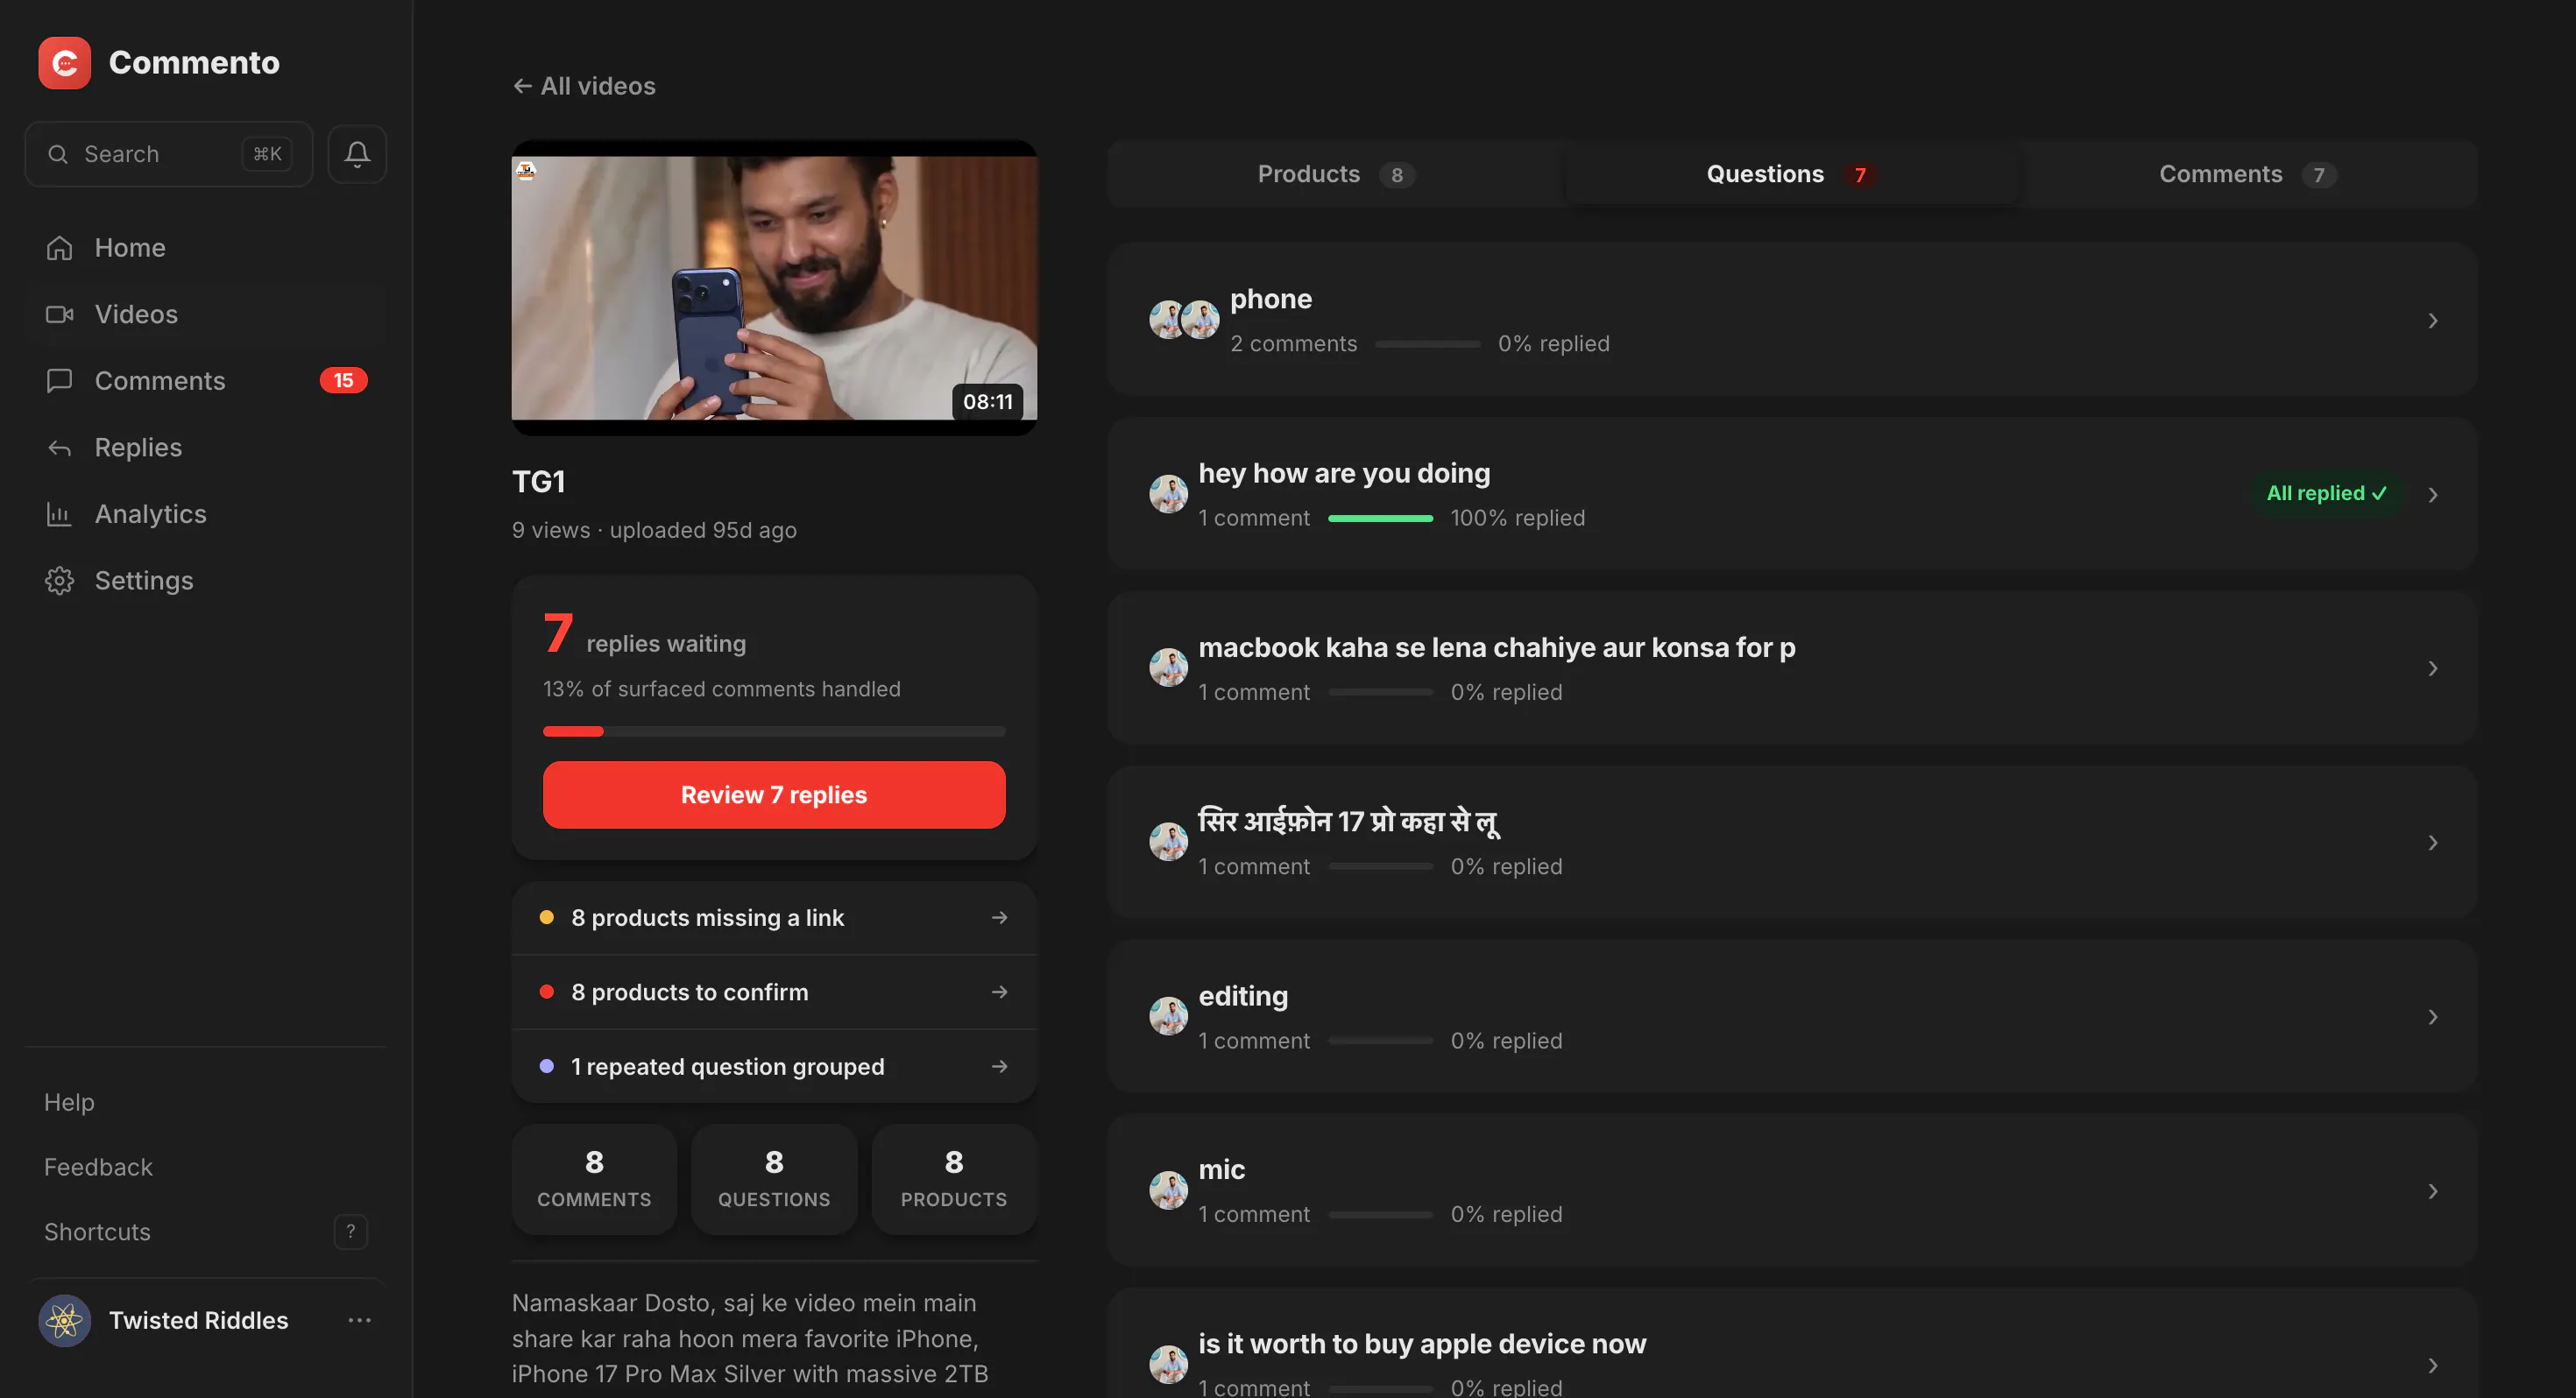Click the 8 PRODUCTS stat card
Image resolution: width=2576 pixels, height=1398 pixels.
point(954,1179)
